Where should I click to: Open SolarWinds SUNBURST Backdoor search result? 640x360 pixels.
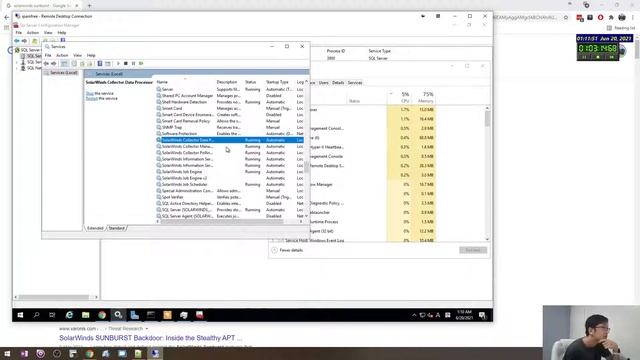(x=151, y=338)
